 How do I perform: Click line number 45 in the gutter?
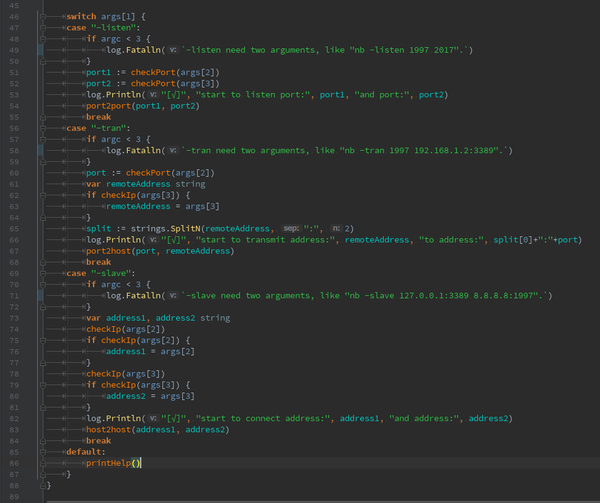pyautogui.click(x=14, y=5)
